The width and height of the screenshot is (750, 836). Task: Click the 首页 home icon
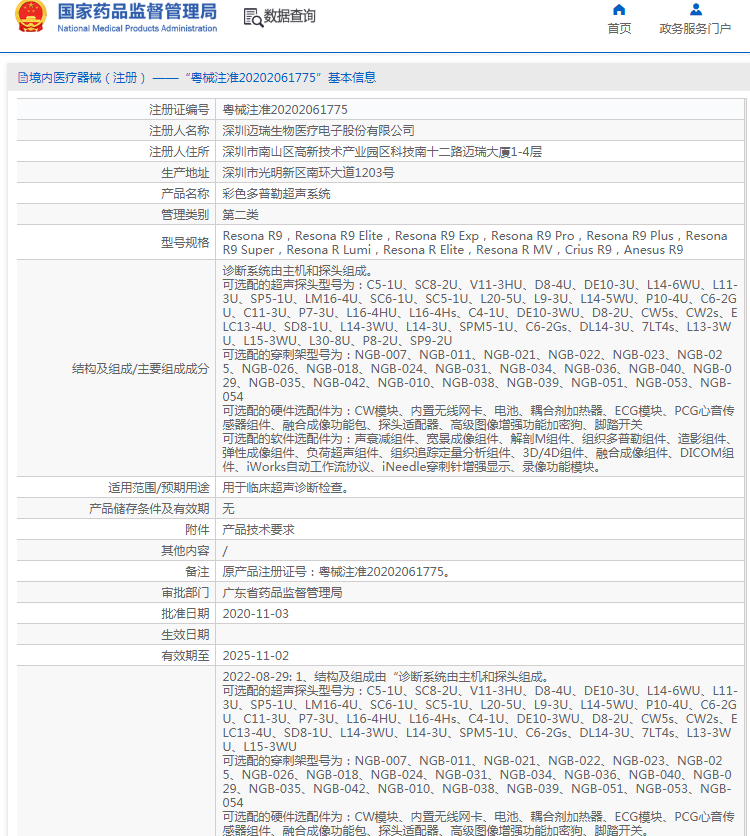pos(619,10)
